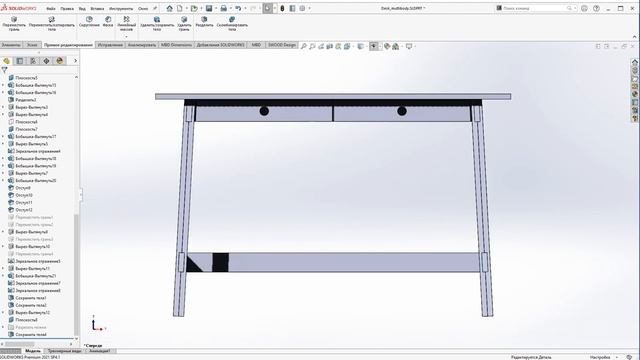Choose the Фаска chamfer tool
This screenshot has width=640, height=360.
click(108, 22)
